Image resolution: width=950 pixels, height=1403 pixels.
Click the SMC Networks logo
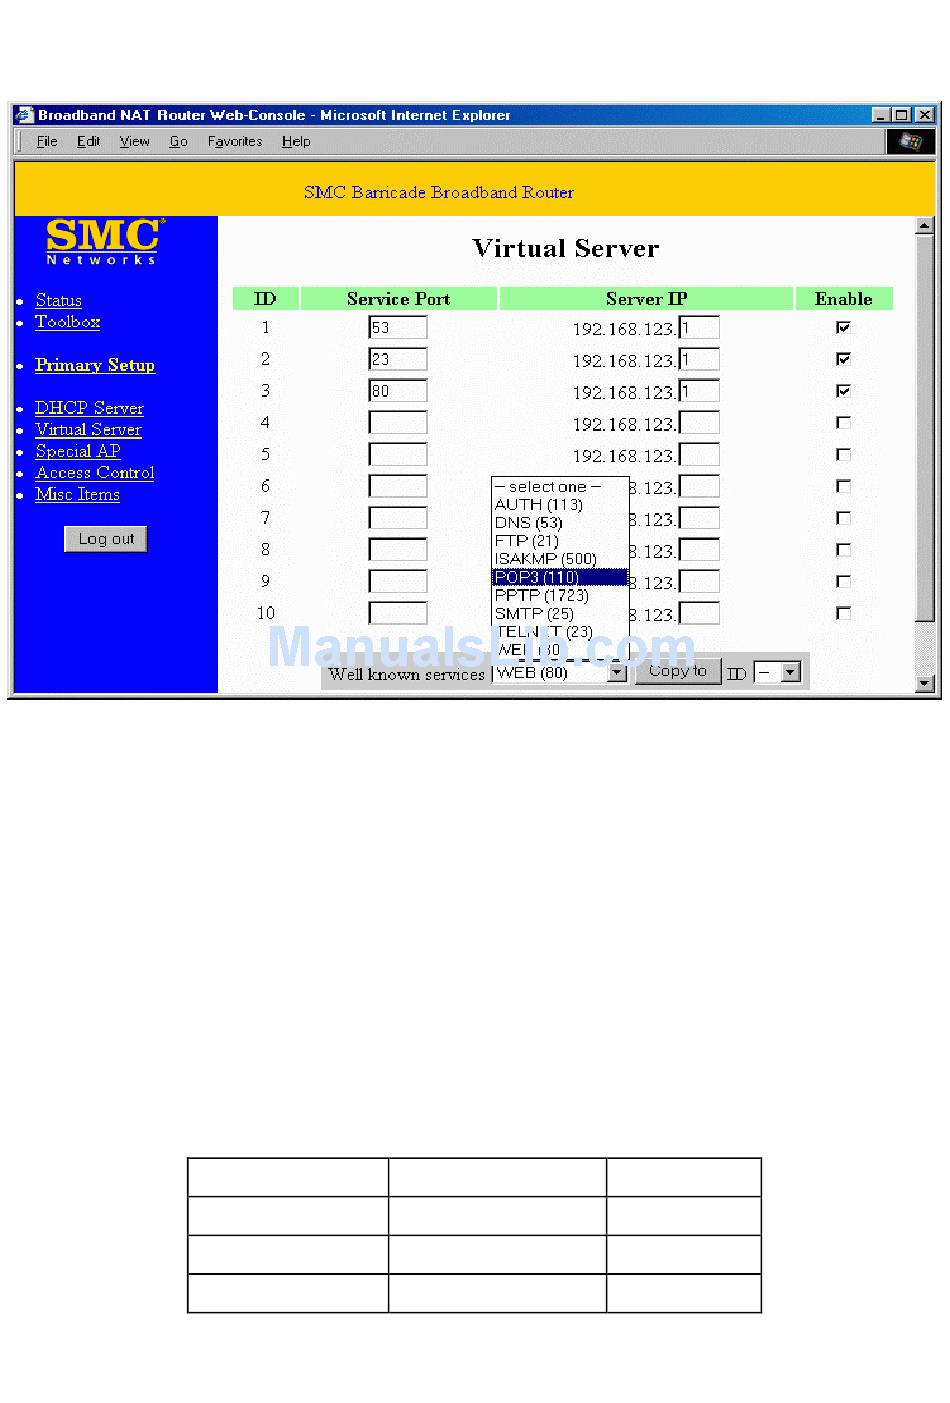(103, 241)
